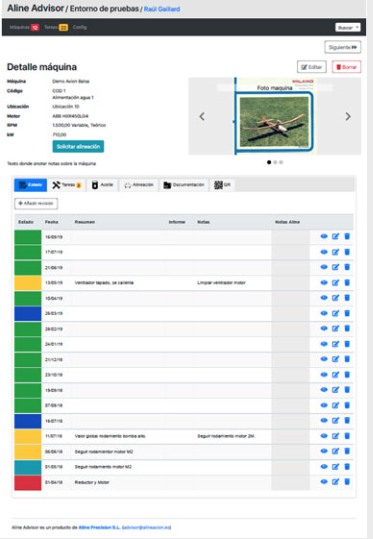Image resolution: width=373 pixels, height=539 pixels.
Task: Open the Documentación folder tab
Action: tap(184, 185)
